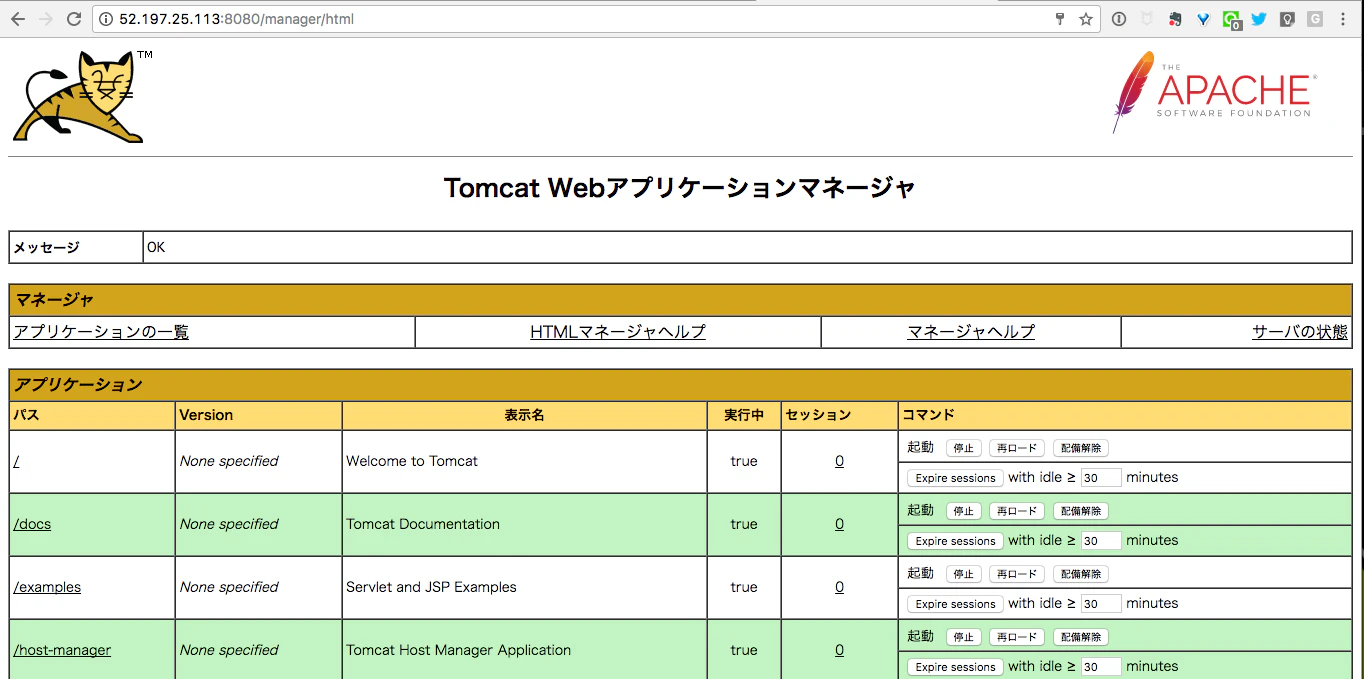Click idle minutes field in /examples row
1364x679 pixels.
(1101, 604)
